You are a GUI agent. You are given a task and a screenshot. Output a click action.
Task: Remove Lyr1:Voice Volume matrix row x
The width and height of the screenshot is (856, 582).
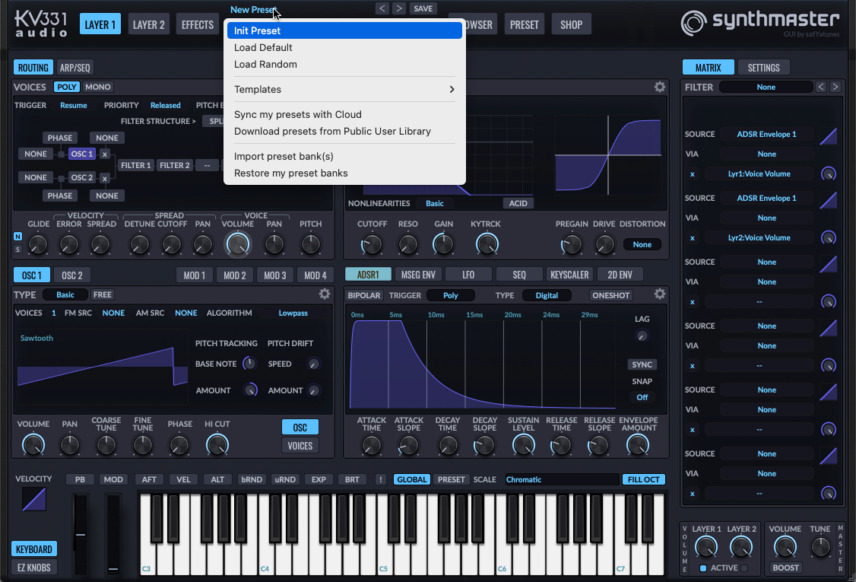[x=692, y=174]
